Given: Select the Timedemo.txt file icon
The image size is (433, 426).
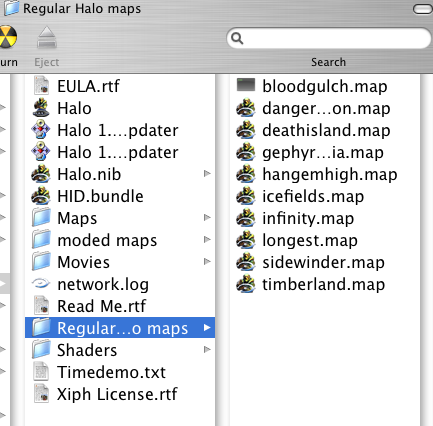Looking at the screenshot, I should [x=41, y=372].
